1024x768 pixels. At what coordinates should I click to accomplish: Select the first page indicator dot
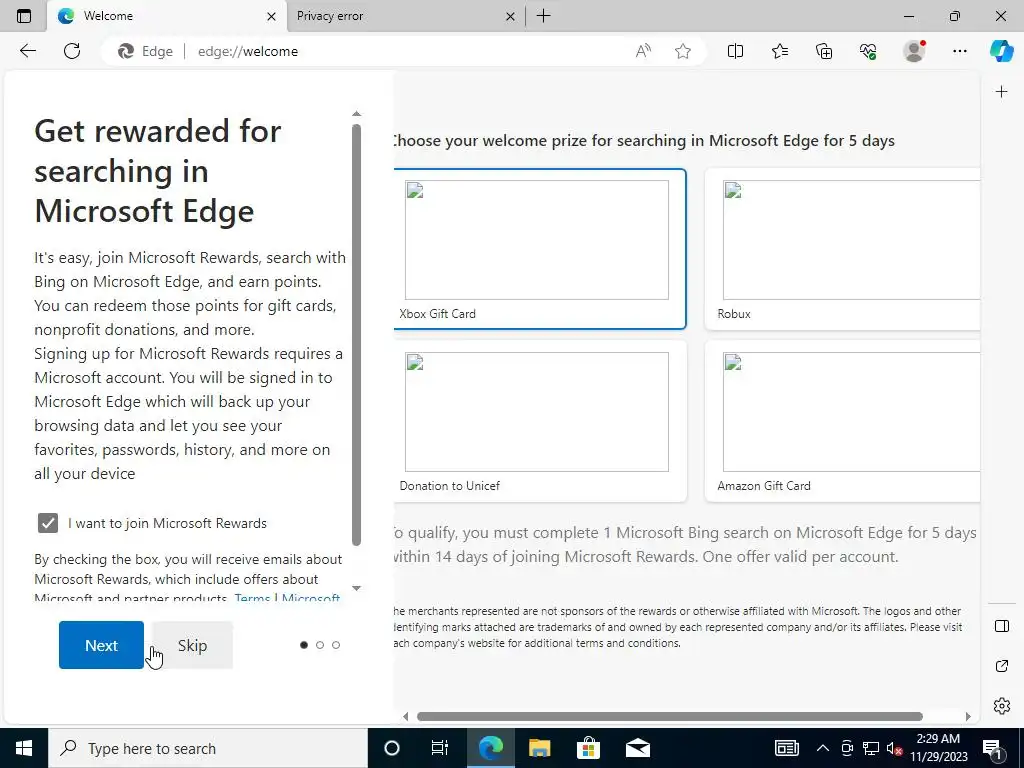(304, 645)
